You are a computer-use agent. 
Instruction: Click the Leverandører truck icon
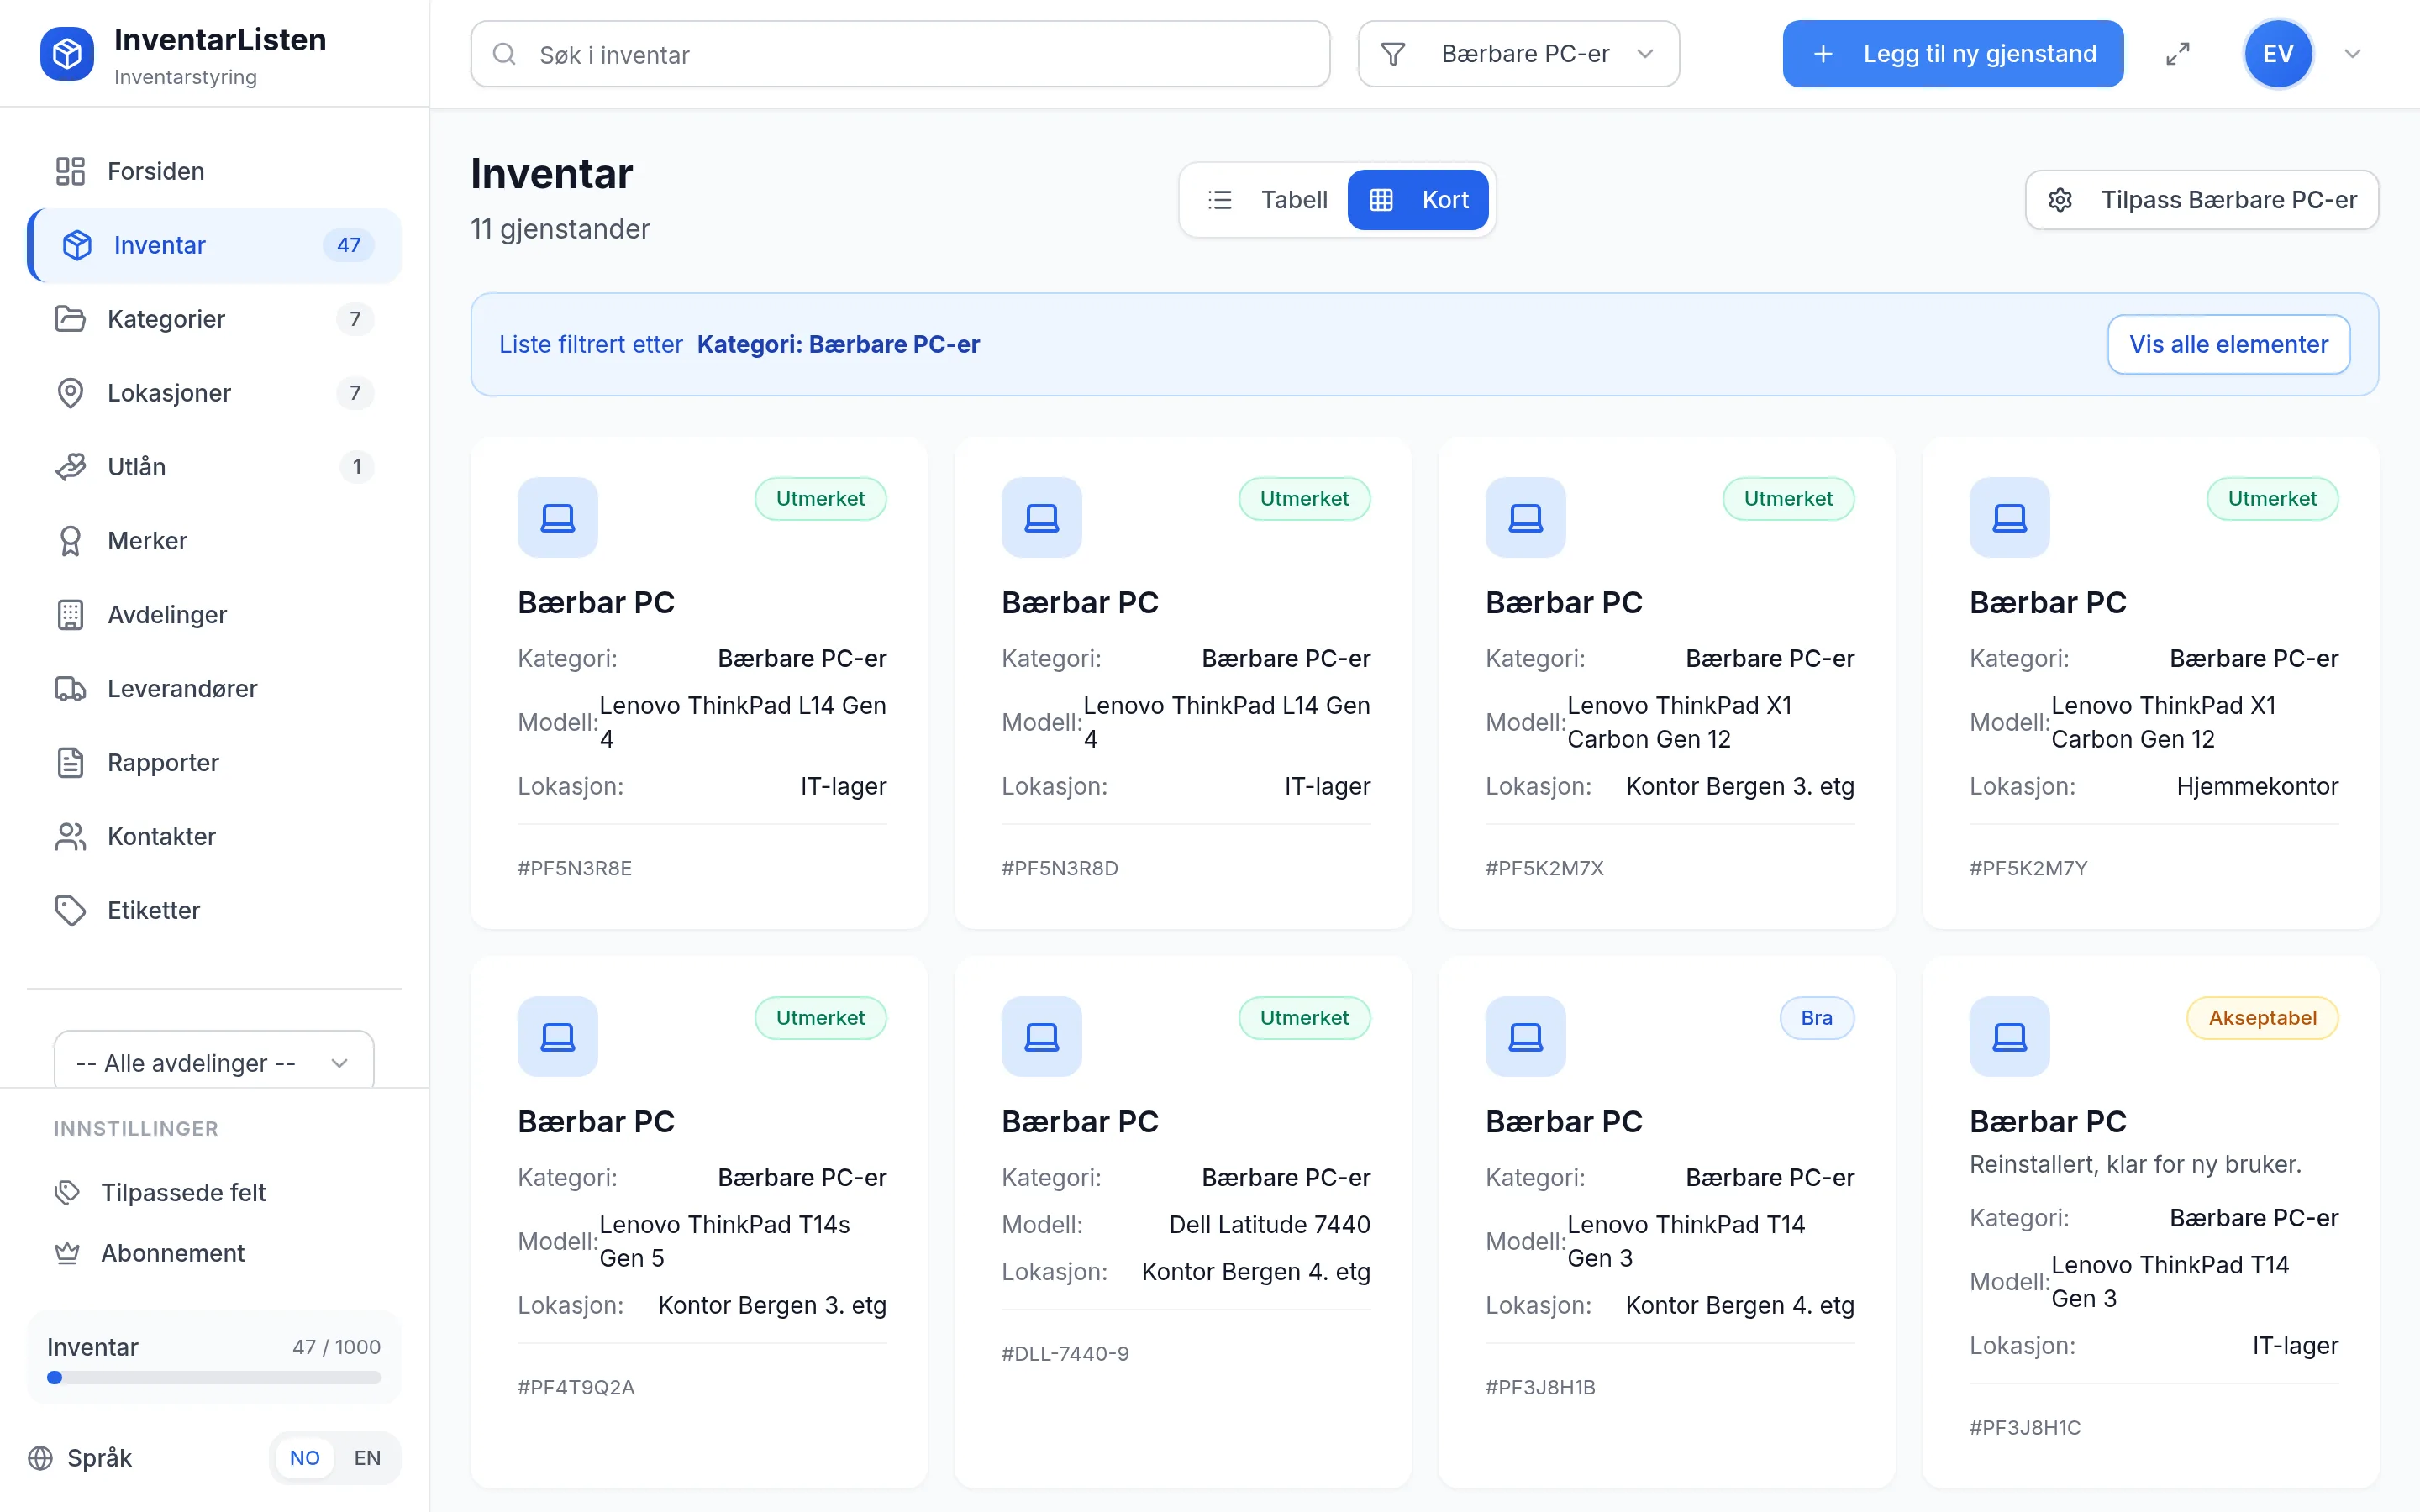coord(70,689)
